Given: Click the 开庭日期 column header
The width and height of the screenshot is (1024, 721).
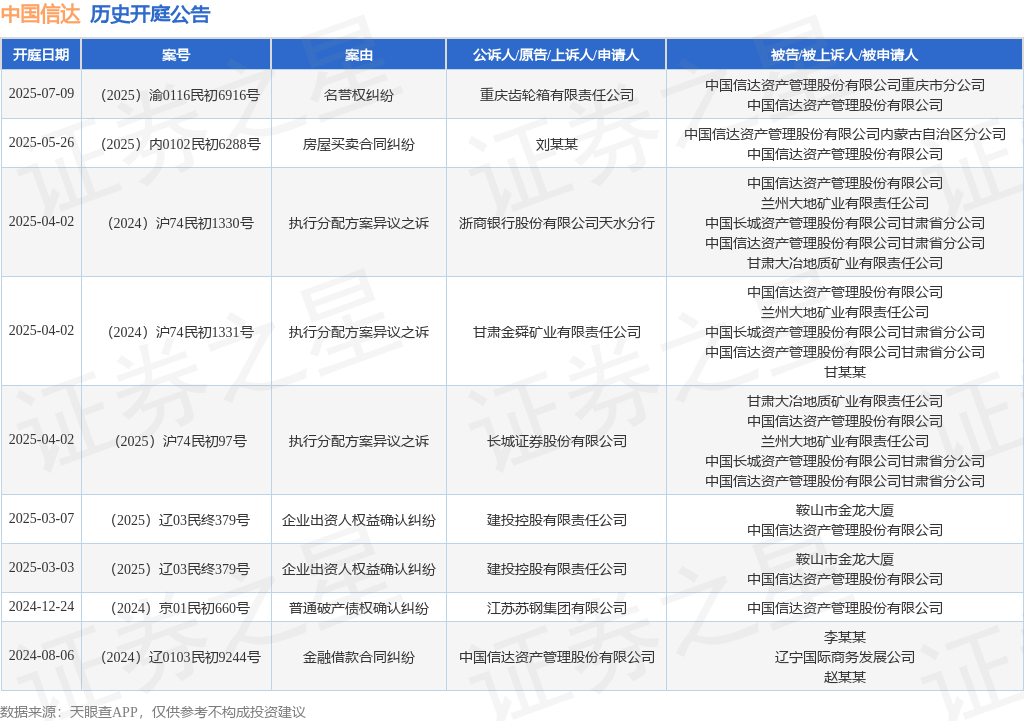Looking at the screenshot, I should click(41, 55).
